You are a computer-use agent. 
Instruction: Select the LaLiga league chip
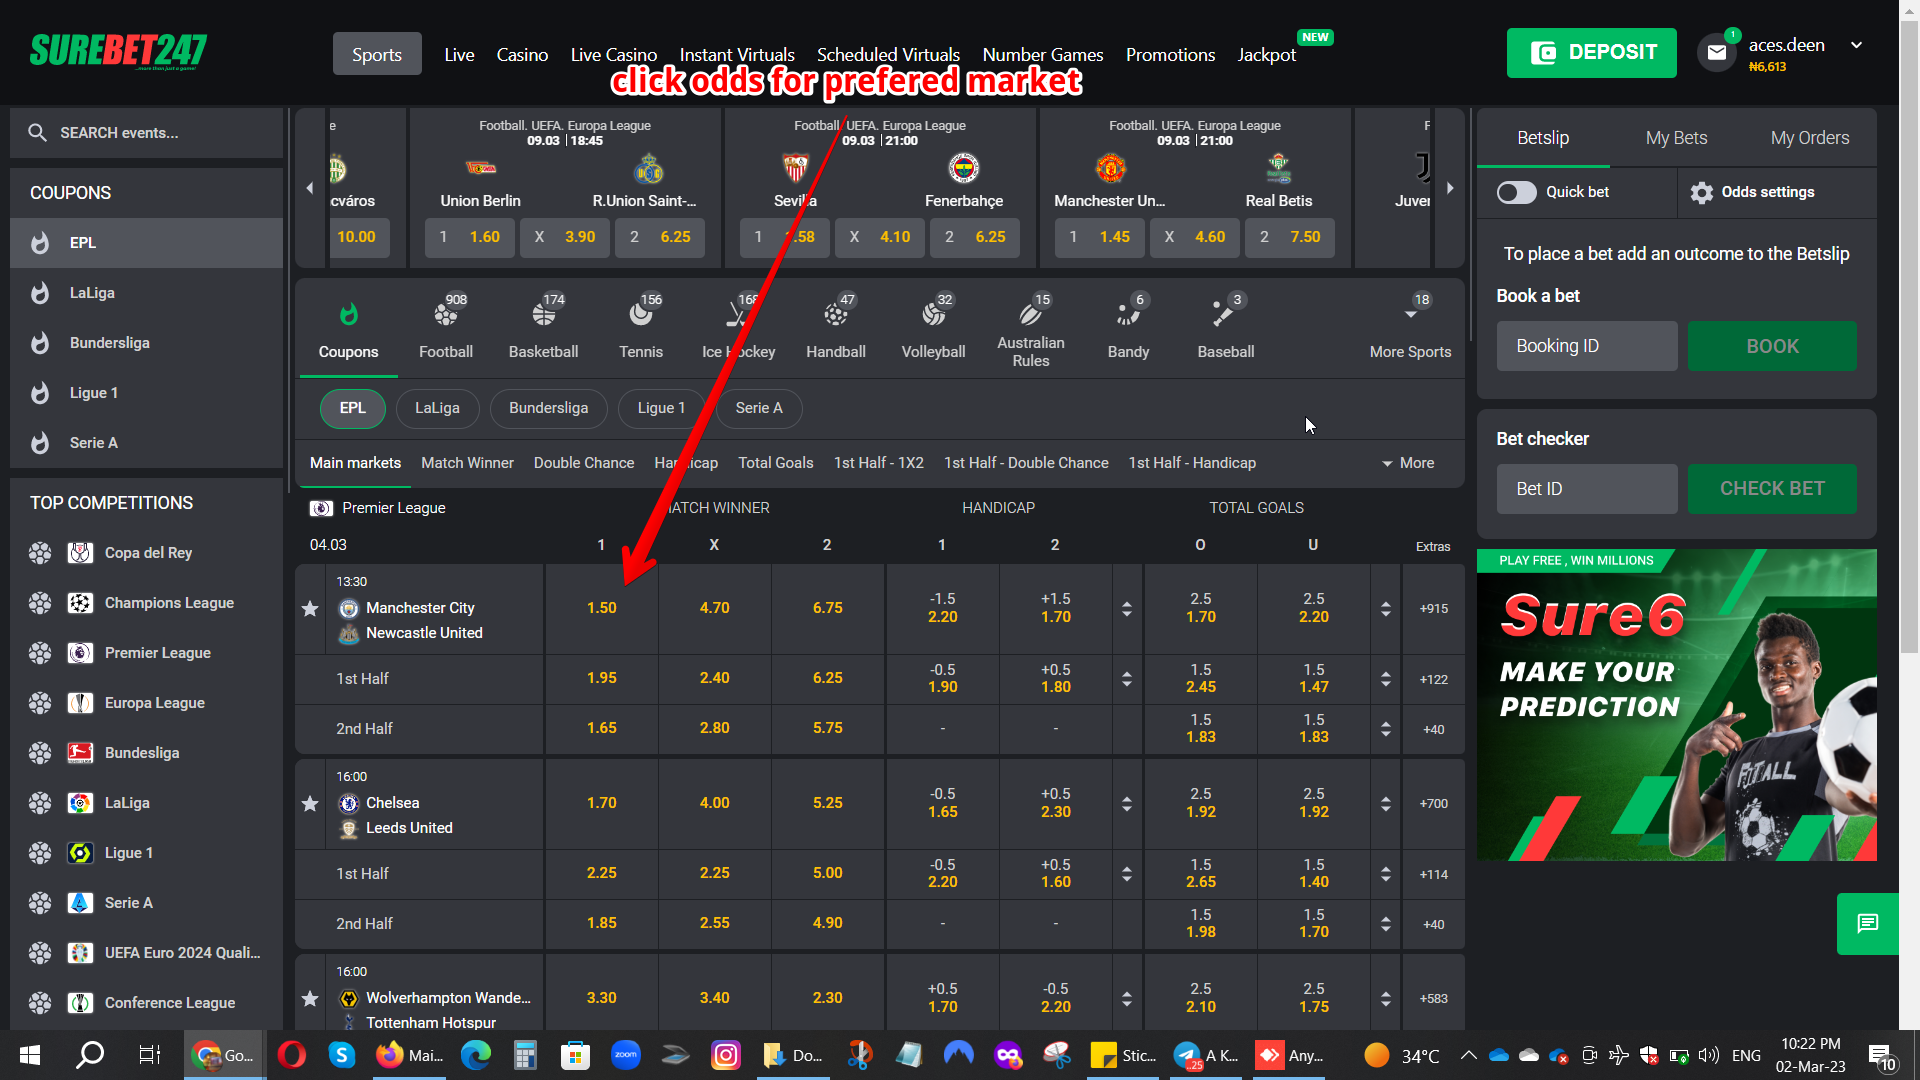pyautogui.click(x=437, y=408)
